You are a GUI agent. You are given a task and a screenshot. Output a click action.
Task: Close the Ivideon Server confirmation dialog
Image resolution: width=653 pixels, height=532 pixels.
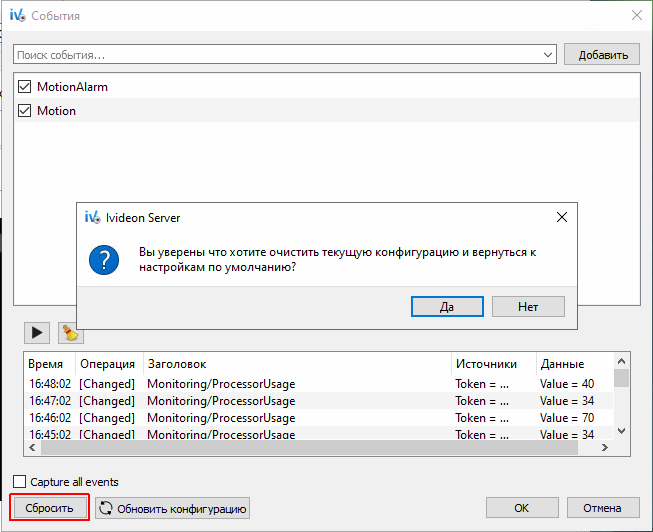point(562,217)
